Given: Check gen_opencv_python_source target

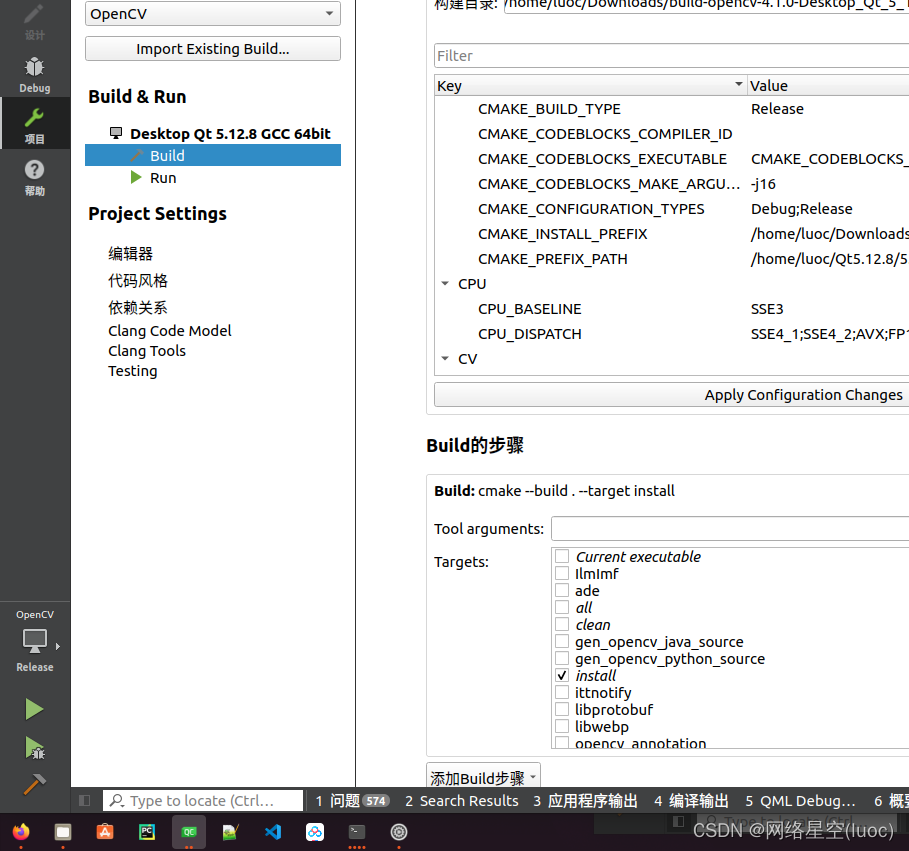Looking at the screenshot, I should tap(562, 659).
